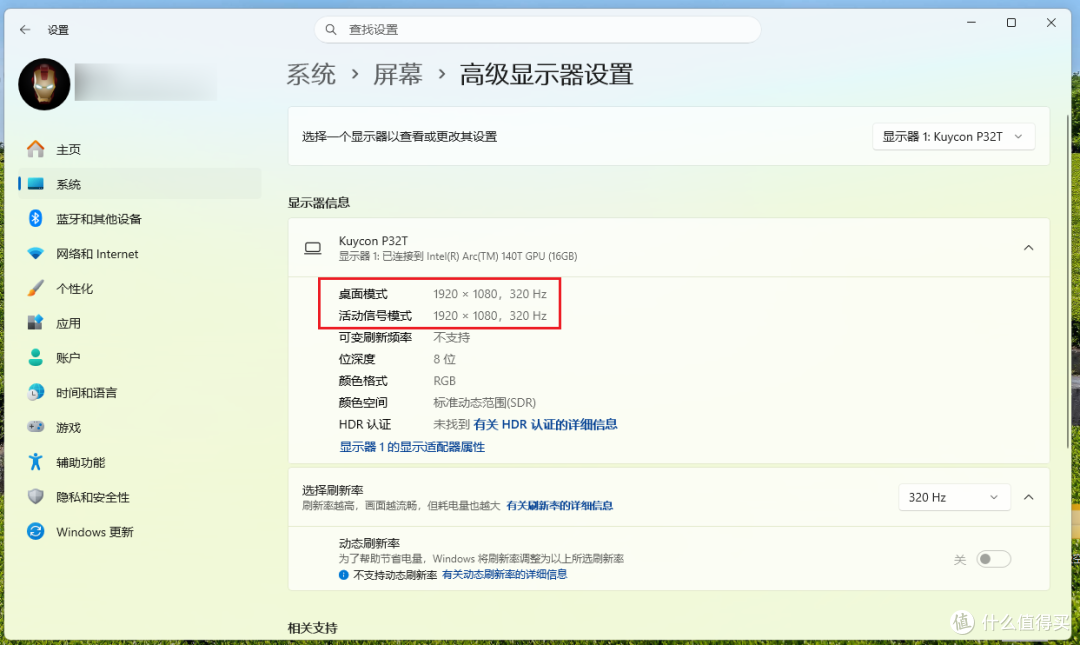1080x645 pixels.
Task: Open 有关刷新率的详细信息 link
Action: pos(559,505)
